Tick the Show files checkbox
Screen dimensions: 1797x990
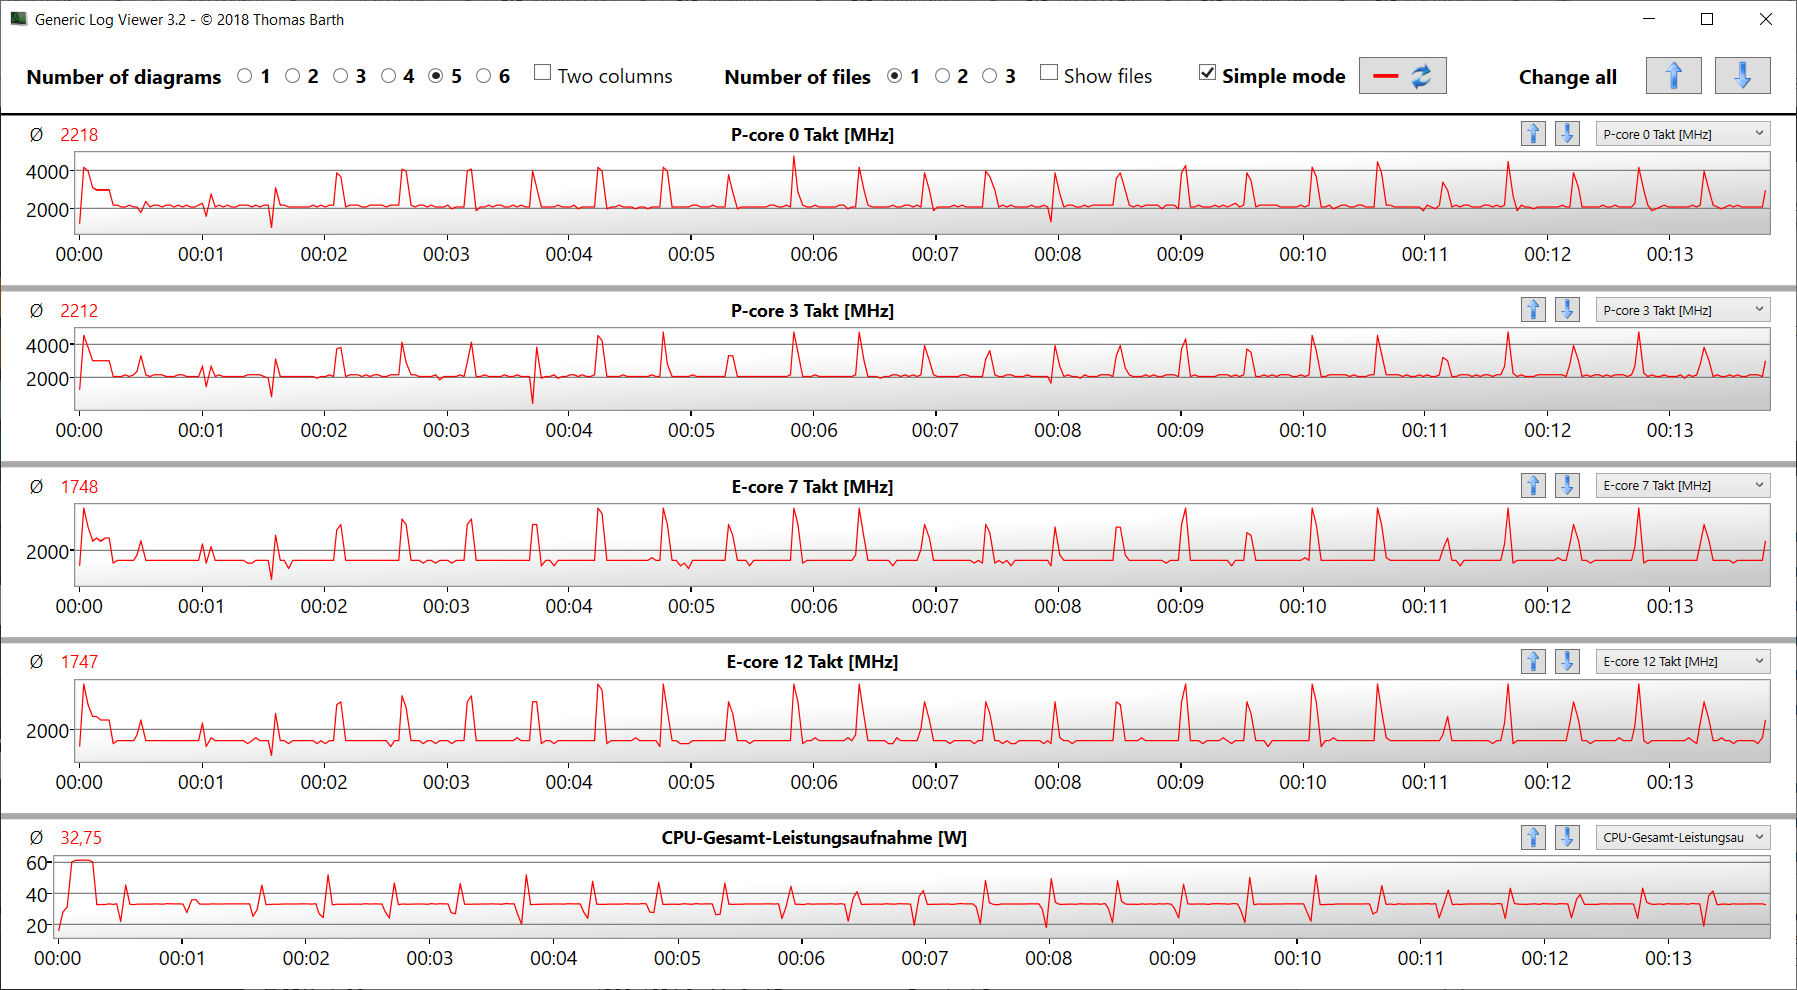pyautogui.click(x=1049, y=73)
